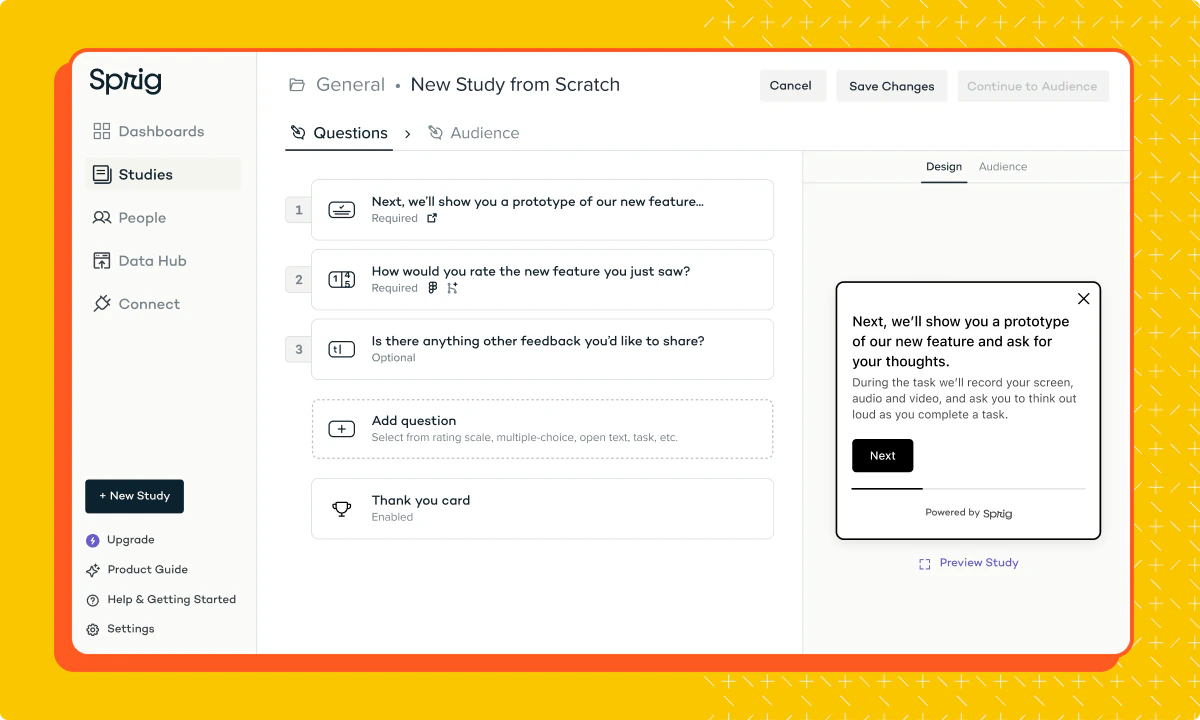Viewport: 1200px width, 720px height.
Task: Open question 3 feedback card
Action: tap(542, 349)
